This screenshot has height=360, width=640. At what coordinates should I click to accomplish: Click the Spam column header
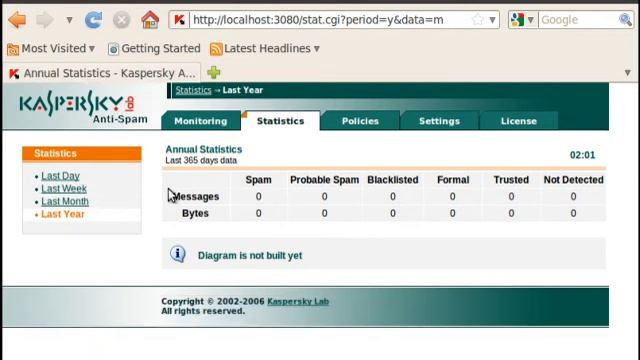[x=258, y=180]
